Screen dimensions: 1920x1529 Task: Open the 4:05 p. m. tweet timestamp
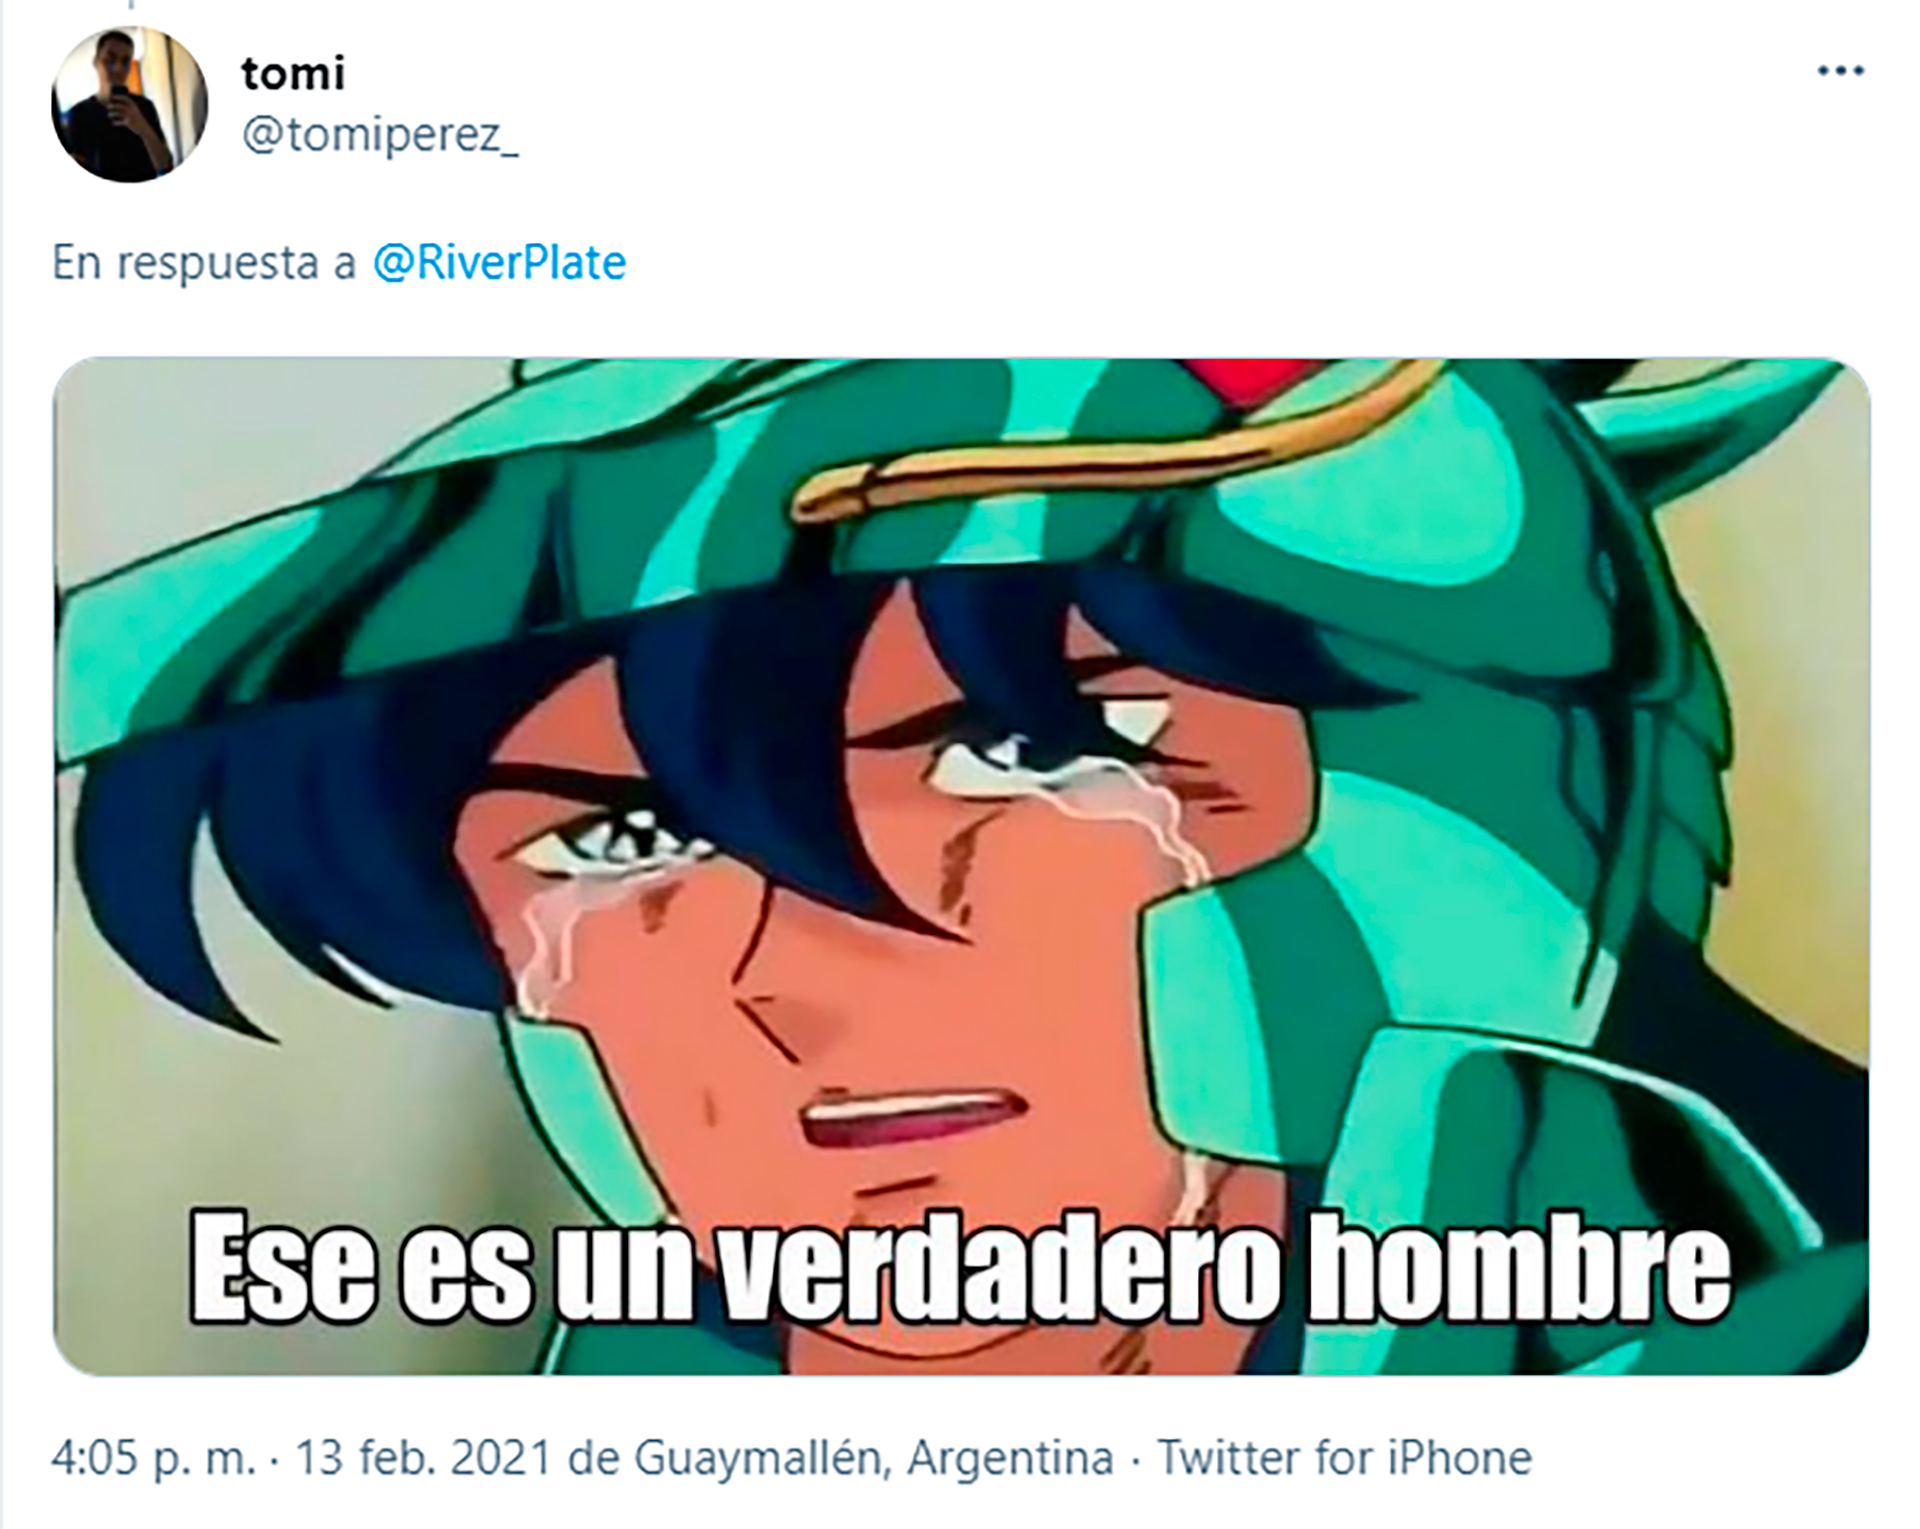pyautogui.click(x=154, y=1459)
